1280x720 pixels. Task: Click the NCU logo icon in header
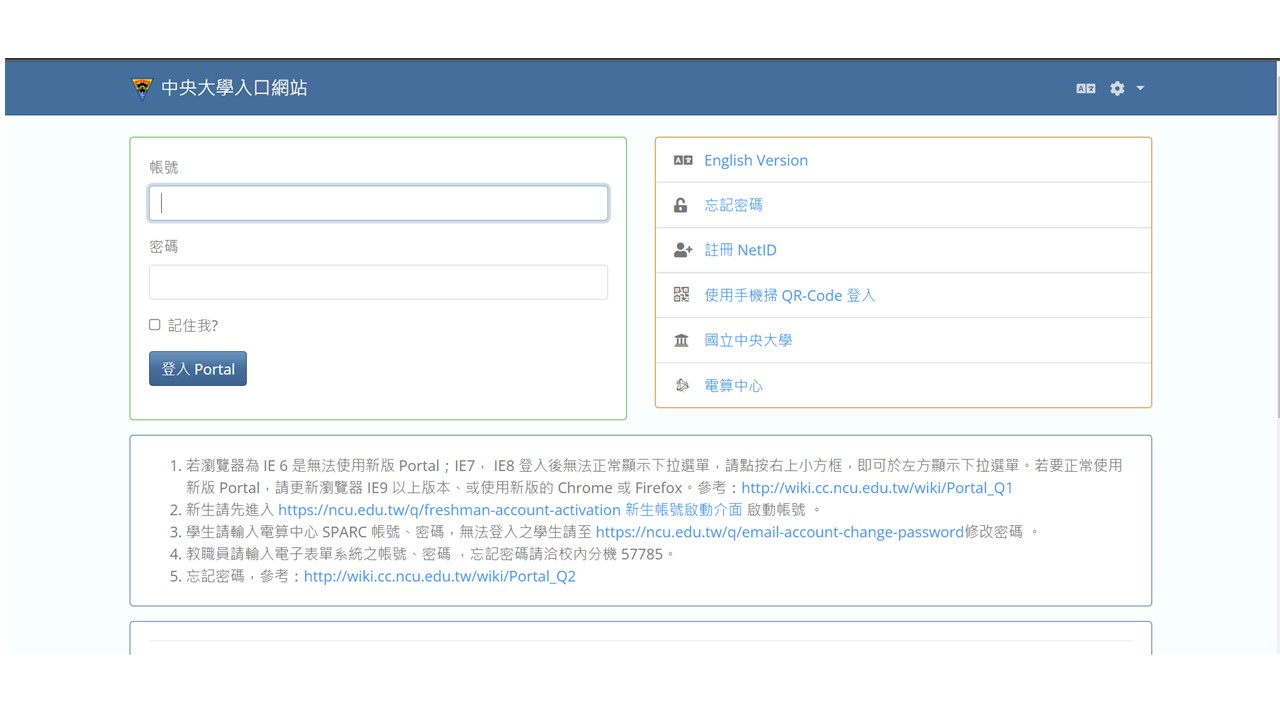click(x=143, y=88)
